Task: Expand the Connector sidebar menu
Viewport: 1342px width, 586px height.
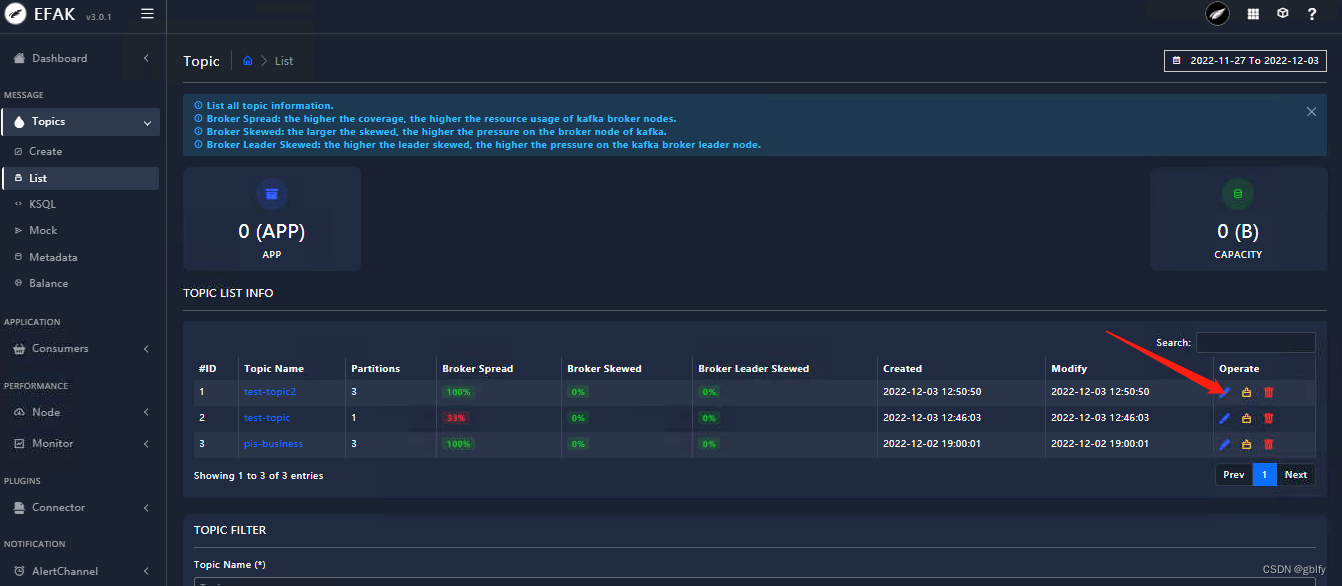Action: point(80,507)
